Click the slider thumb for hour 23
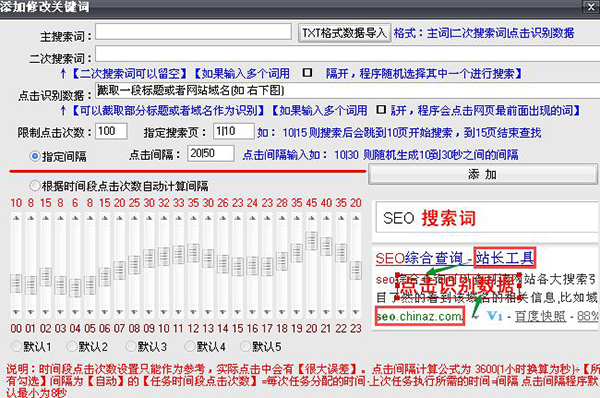The height and width of the screenshot is (398, 600). [x=356, y=270]
